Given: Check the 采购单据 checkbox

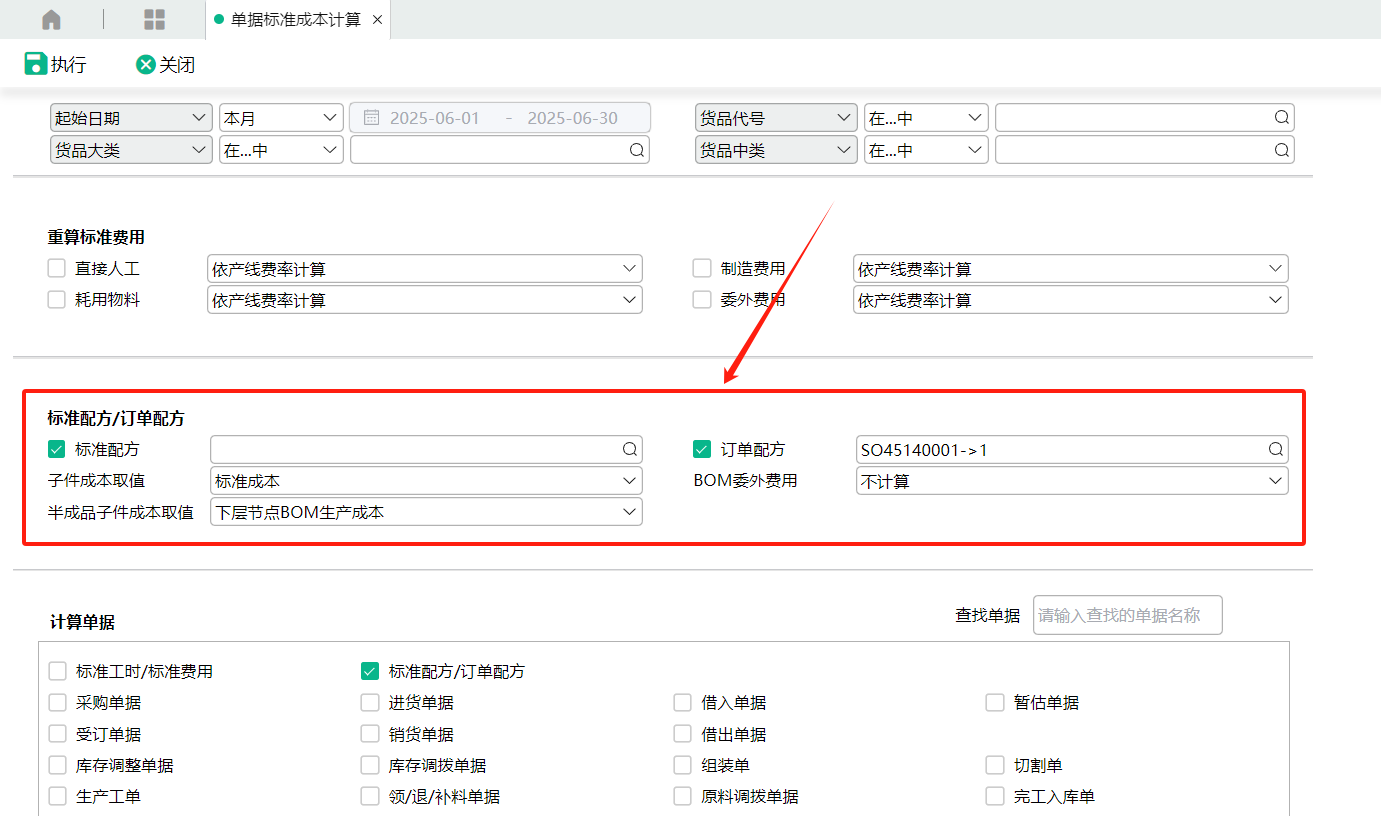Looking at the screenshot, I should coord(57,702).
